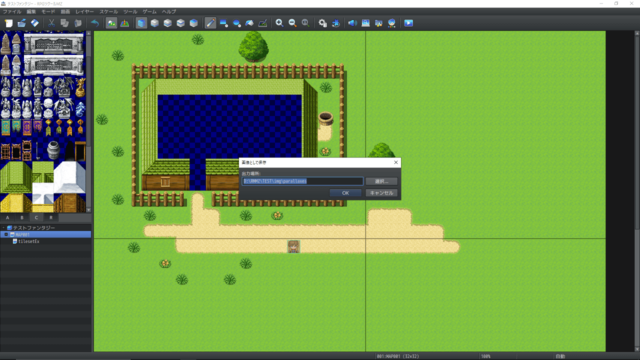Close the save-as-image dialog with X
This screenshot has width=640, height=360.
click(396, 162)
